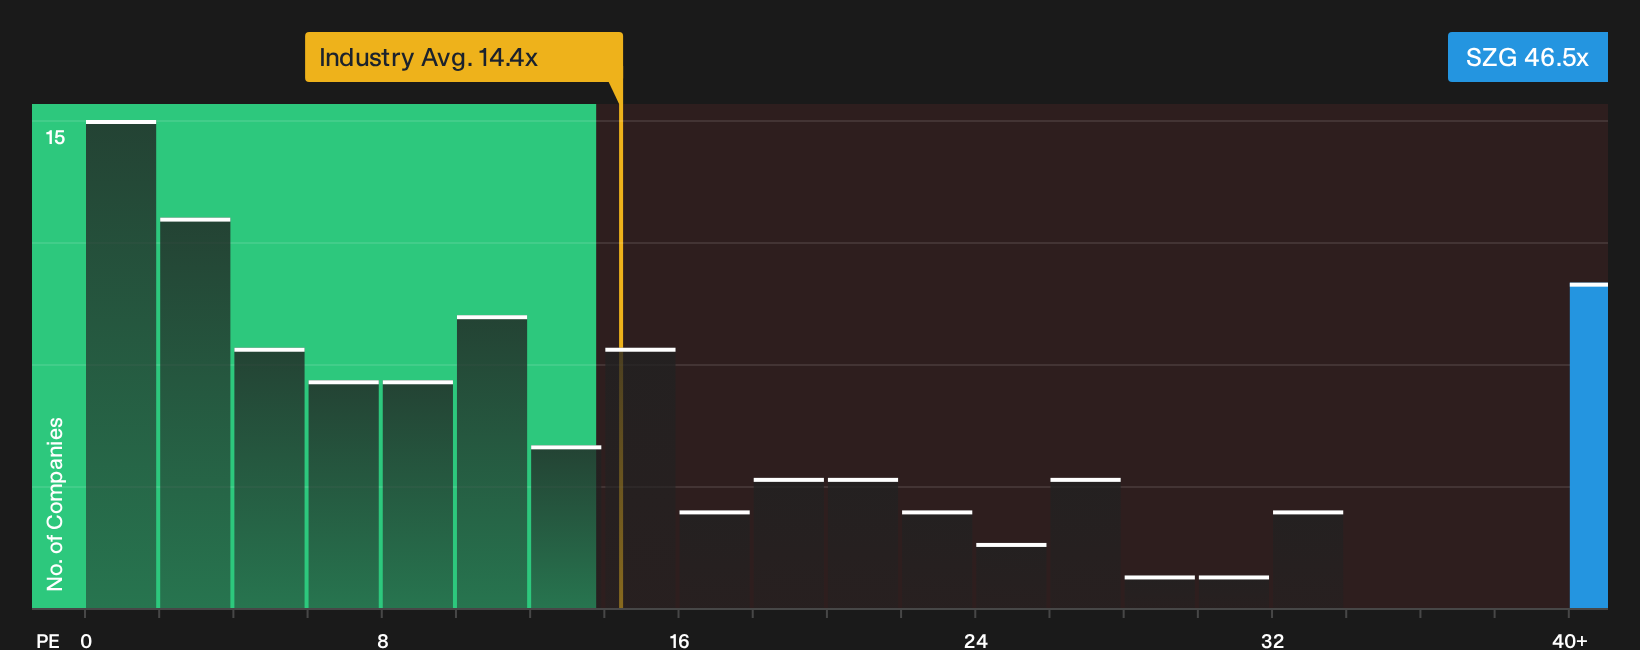1640x650 pixels.
Task: Click the y-axis value 15
Action: 55,138
